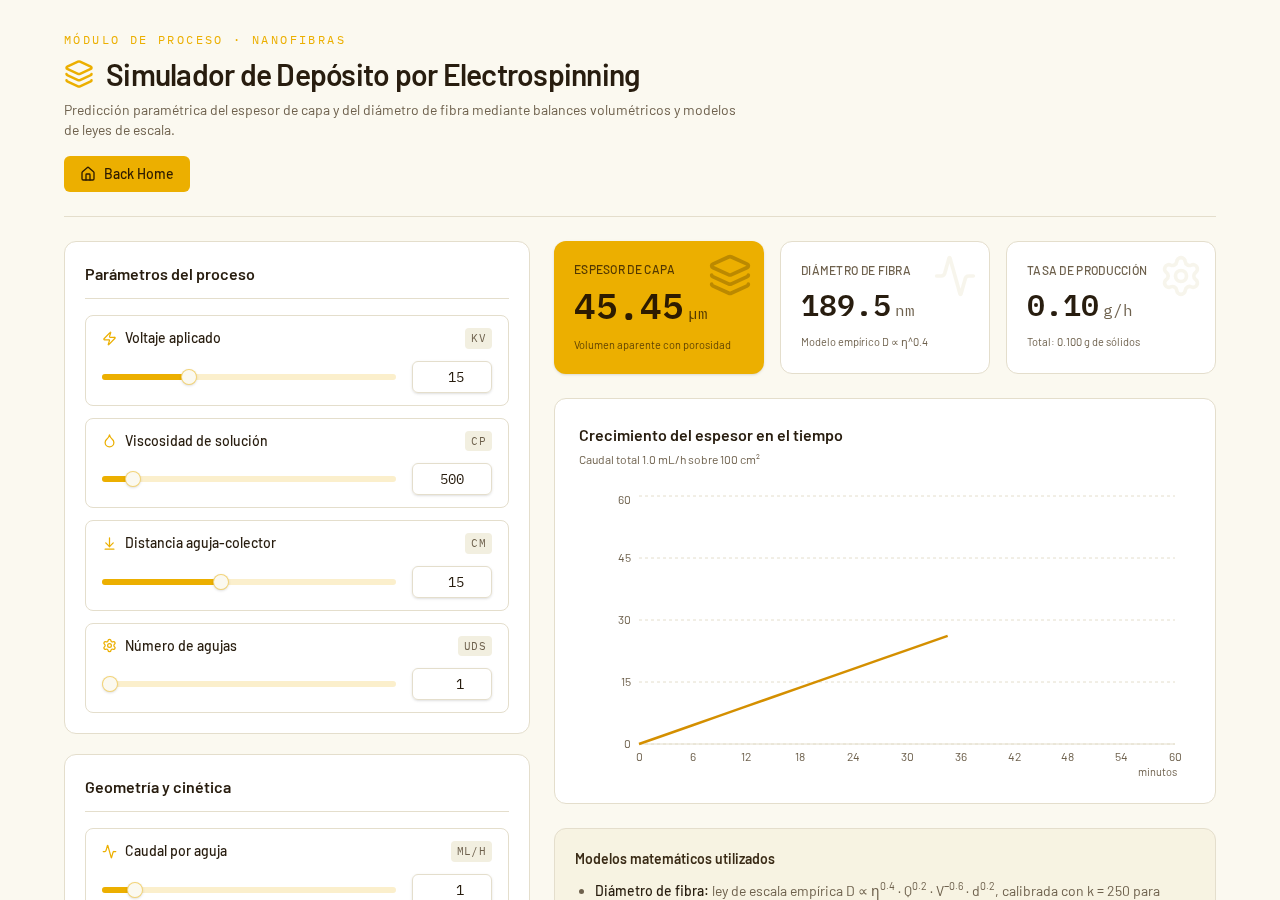
Task: Adjust the Voltaje aplicado slider
Action: click(249, 377)
